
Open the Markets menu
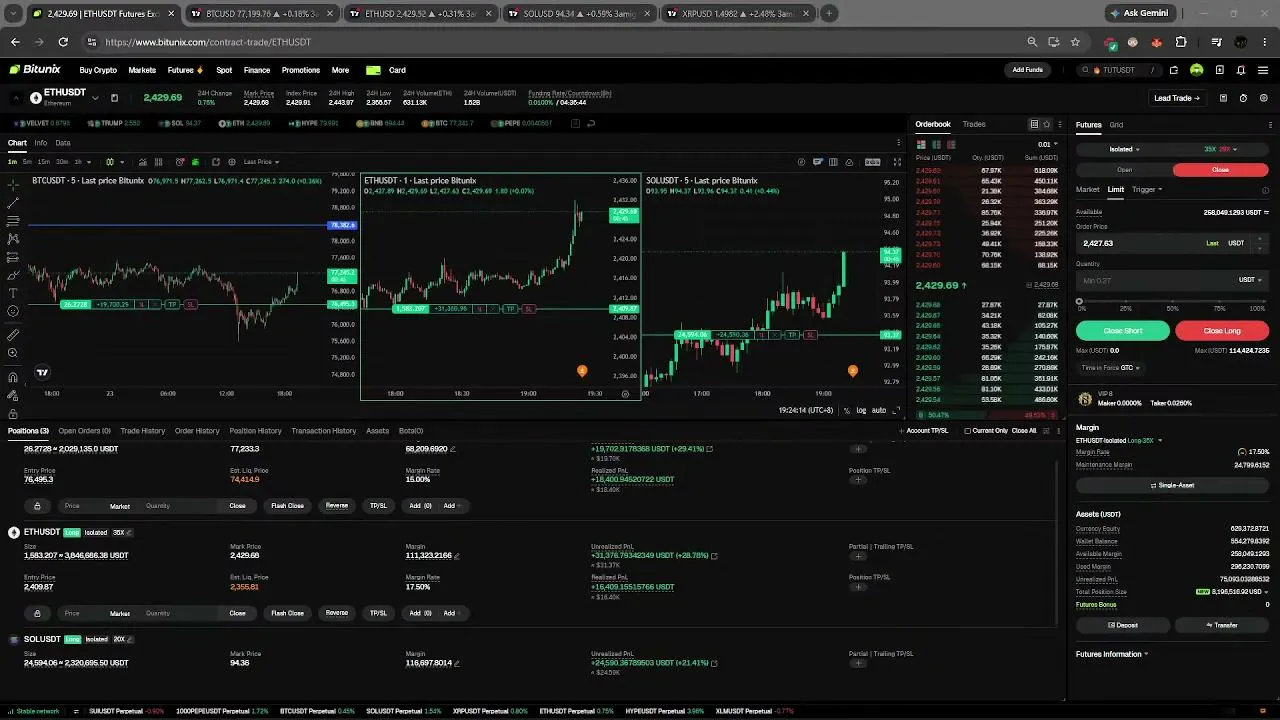[142, 70]
